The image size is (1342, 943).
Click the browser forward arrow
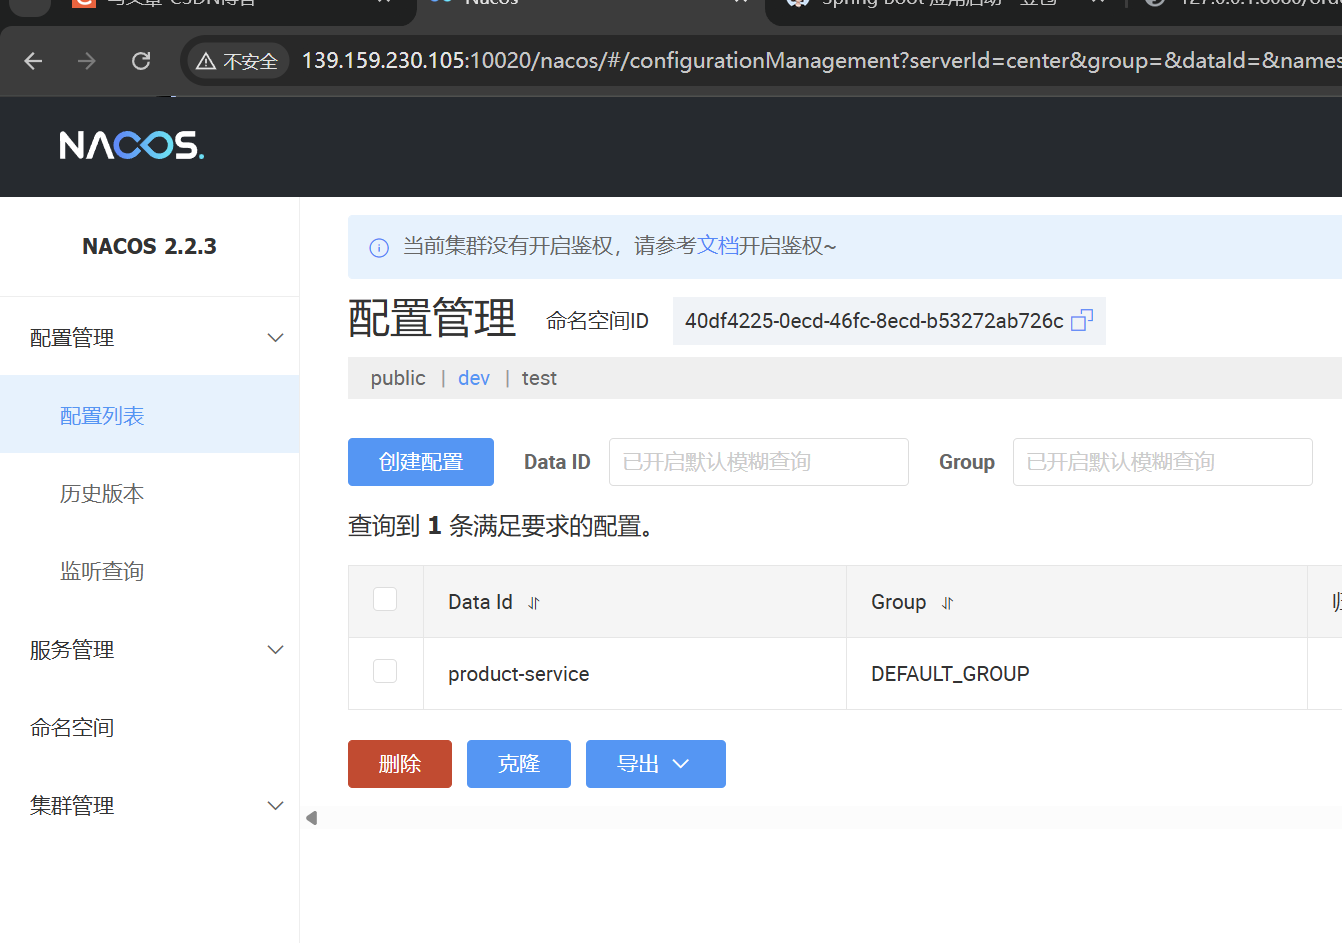[87, 61]
